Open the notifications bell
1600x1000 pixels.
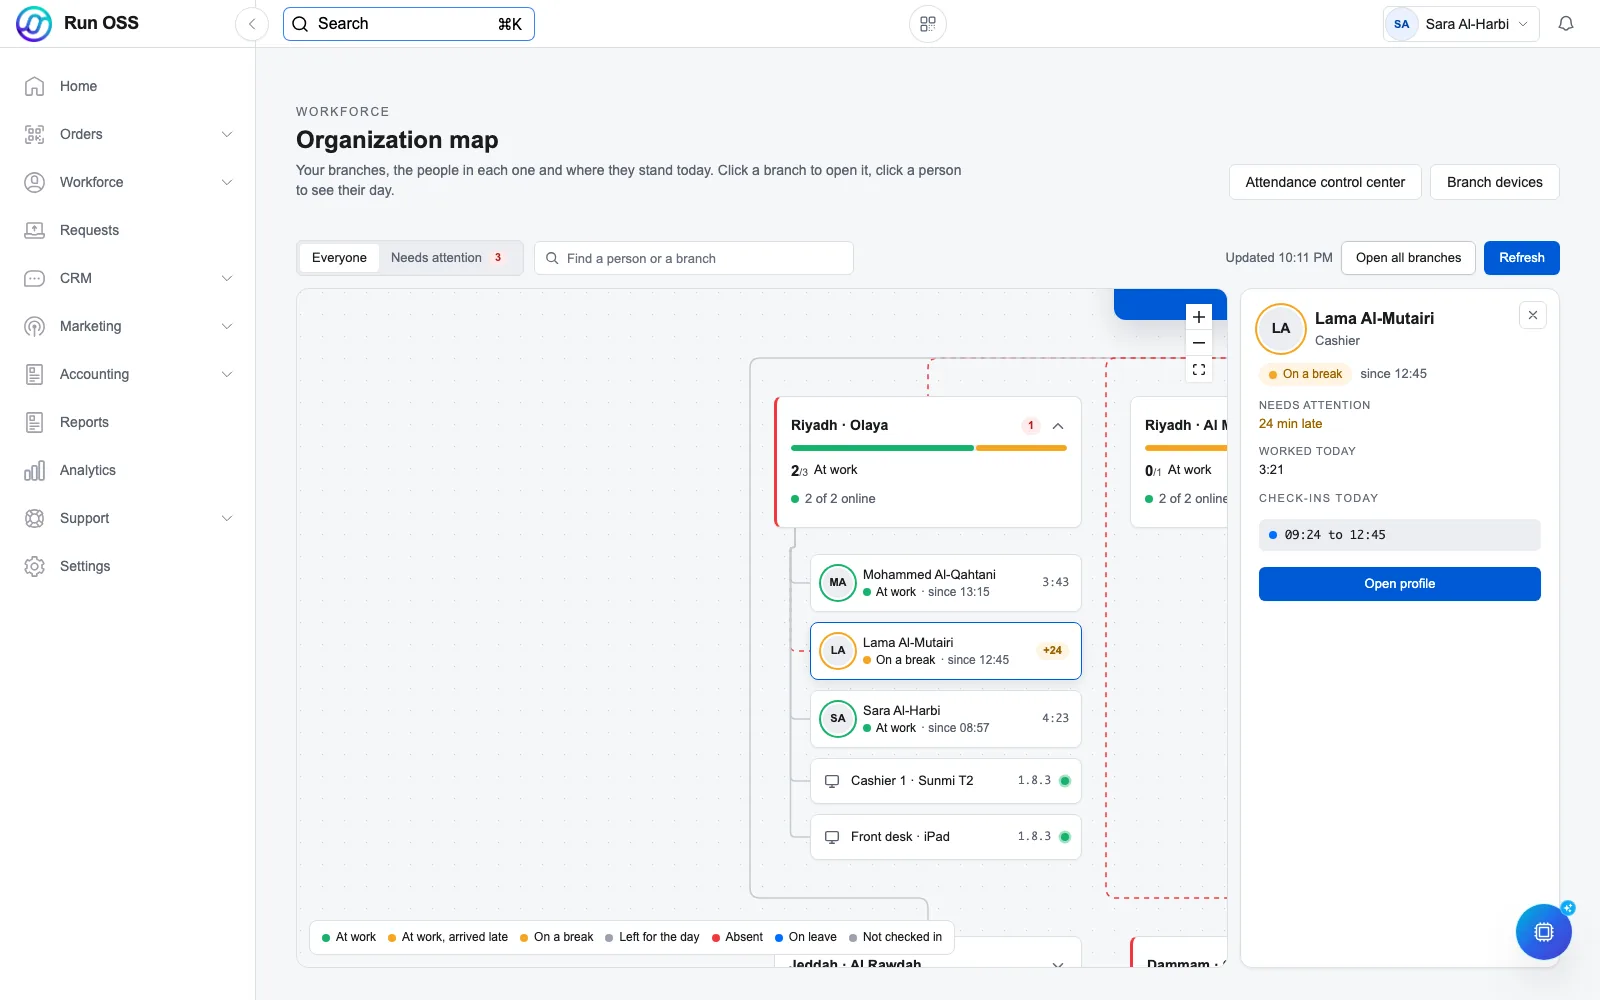pyautogui.click(x=1566, y=24)
